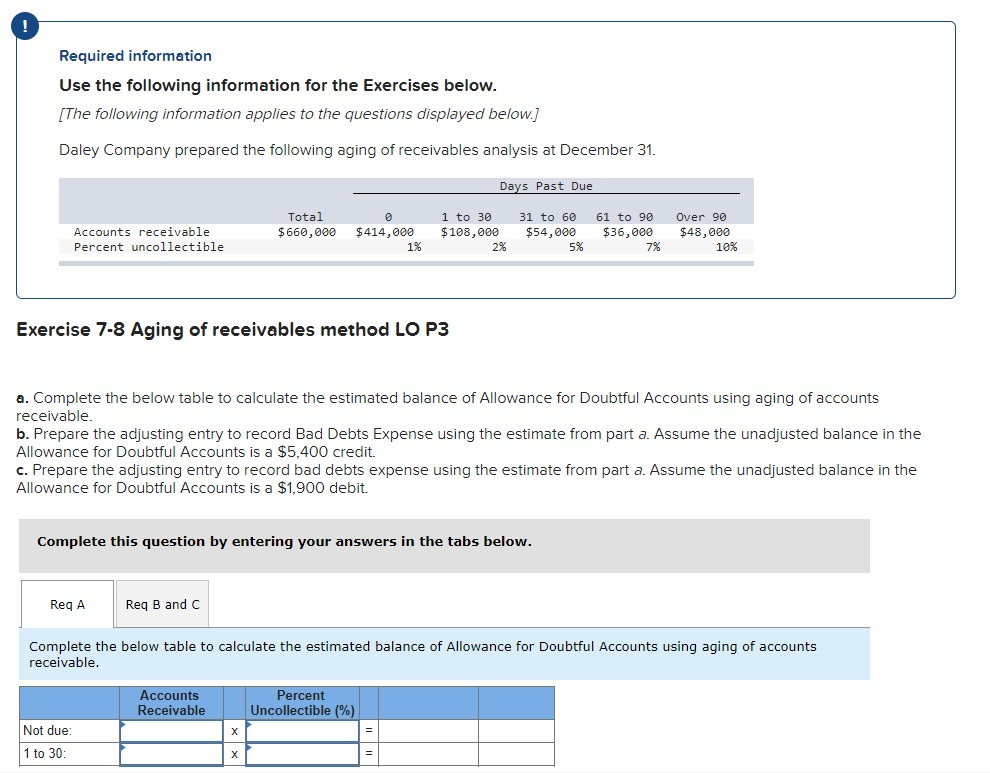990x773 pixels.
Task: Click "Use the following information for the Exercises below"
Action: pyautogui.click(x=278, y=85)
